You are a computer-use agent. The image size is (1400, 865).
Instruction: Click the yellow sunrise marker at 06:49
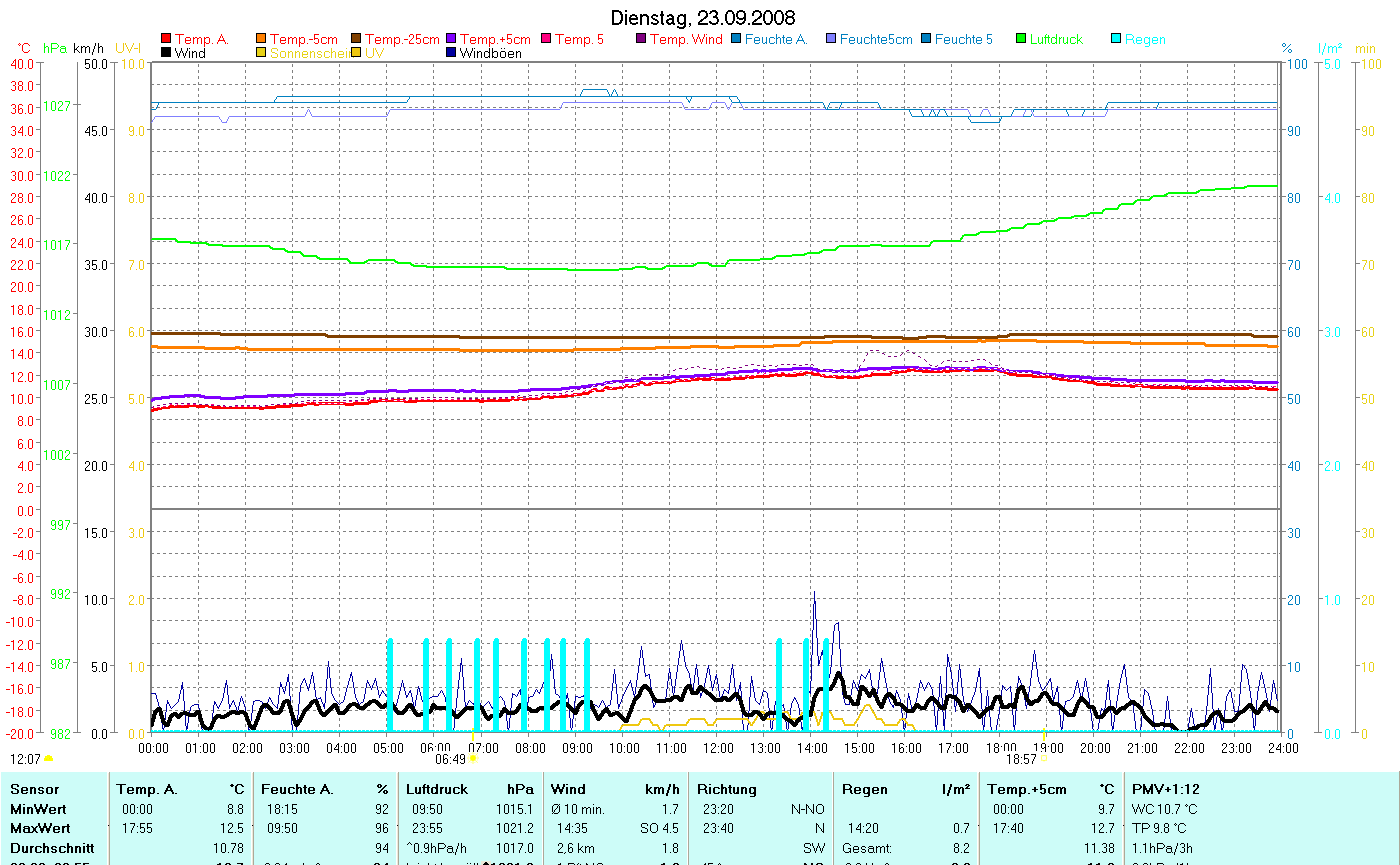(473, 759)
